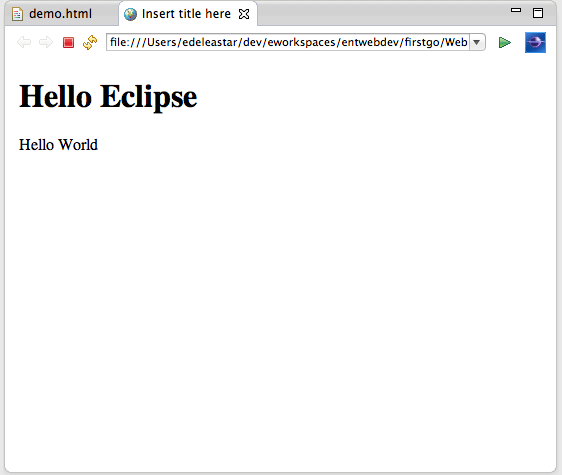Click empty tab bar space right of tabs
562x475 pixels.
[380, 14]
